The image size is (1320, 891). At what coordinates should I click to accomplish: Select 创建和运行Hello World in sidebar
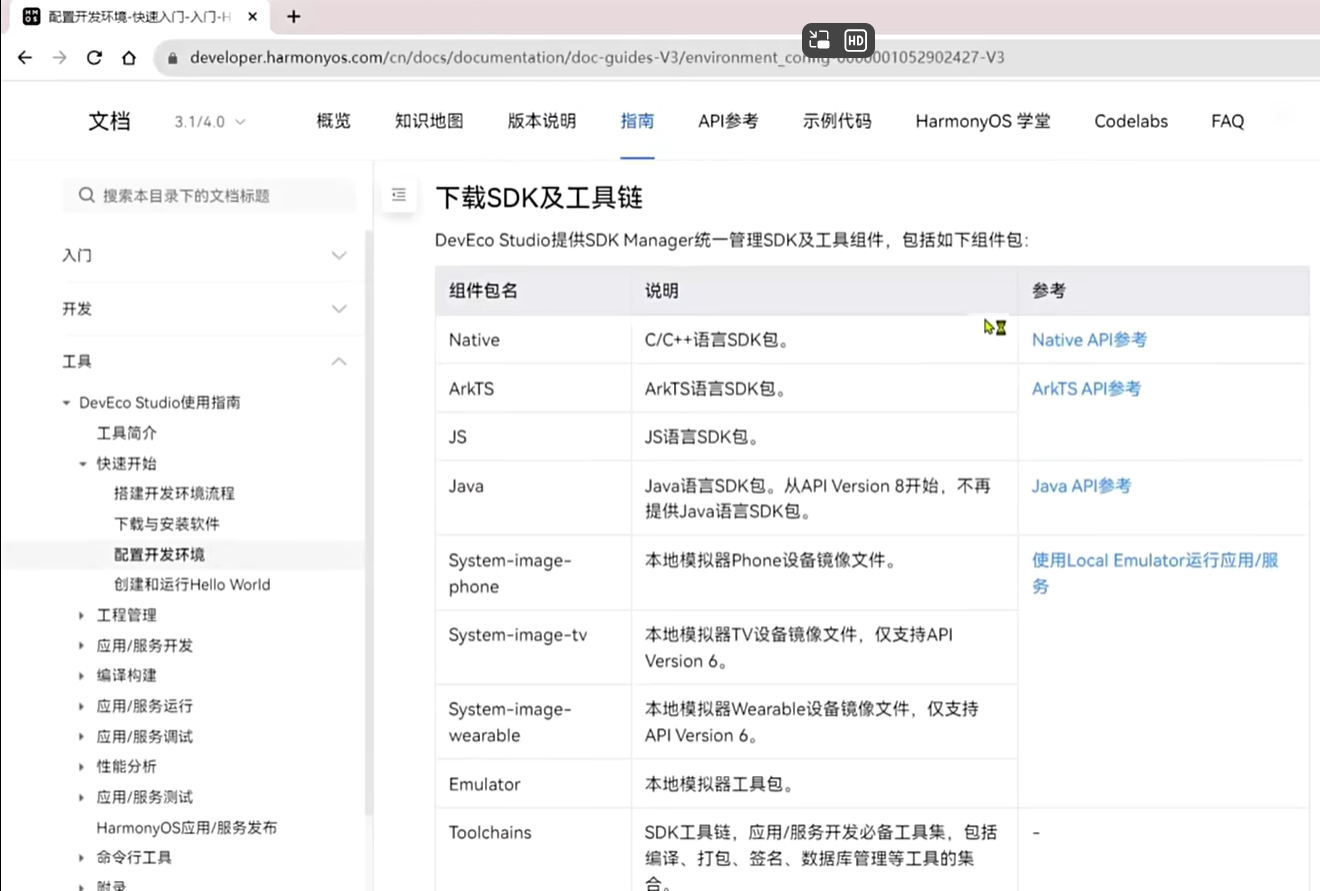[192, 584]
